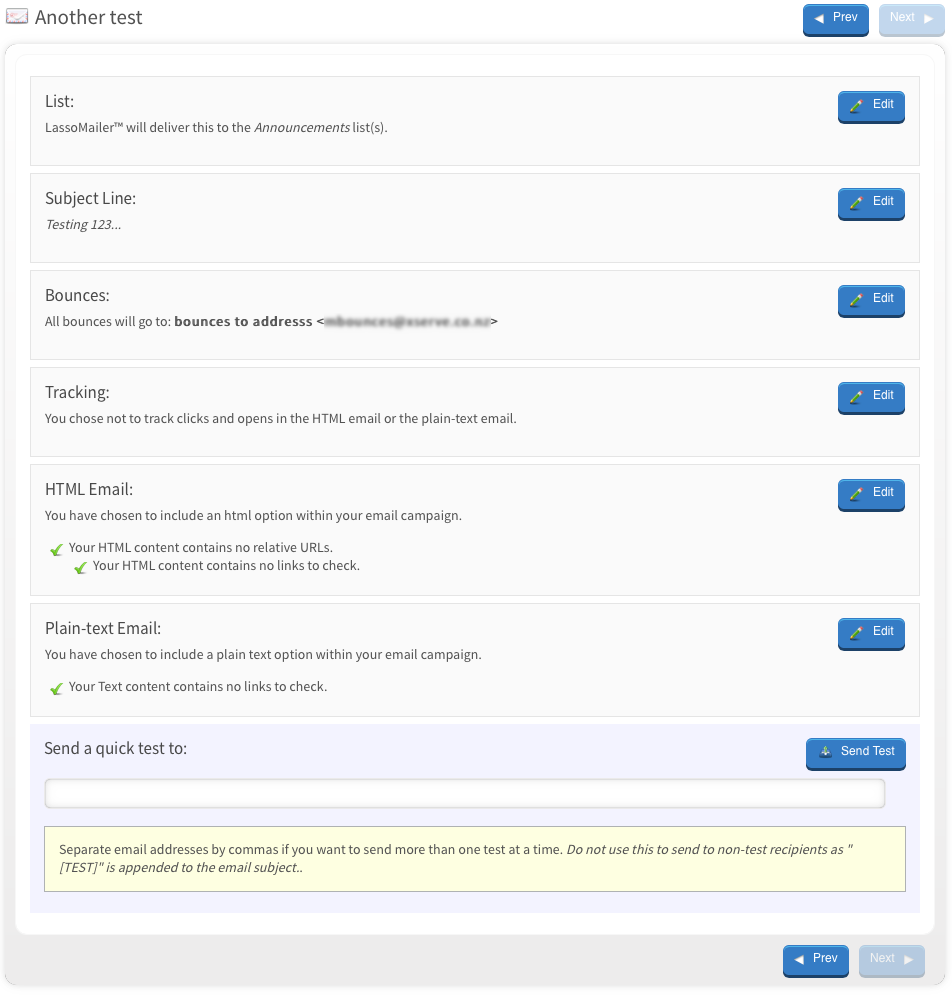952x997 pixels.
Task: Click the green checkmark for no relative URLs
Action: (57, 550)
